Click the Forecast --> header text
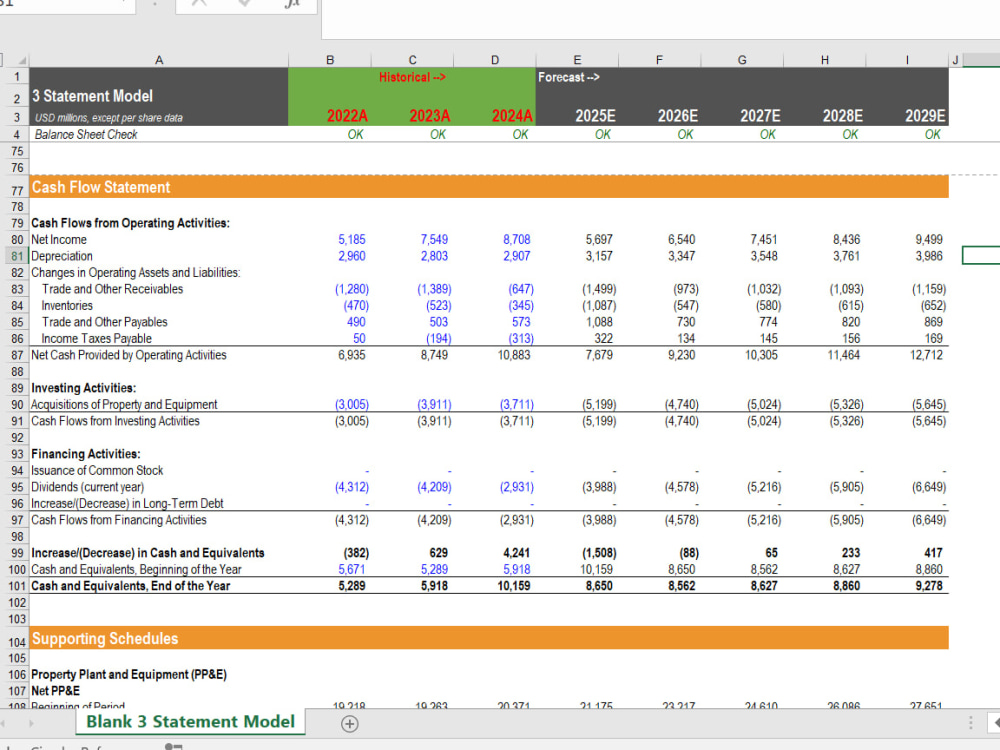 coord(569,77)
